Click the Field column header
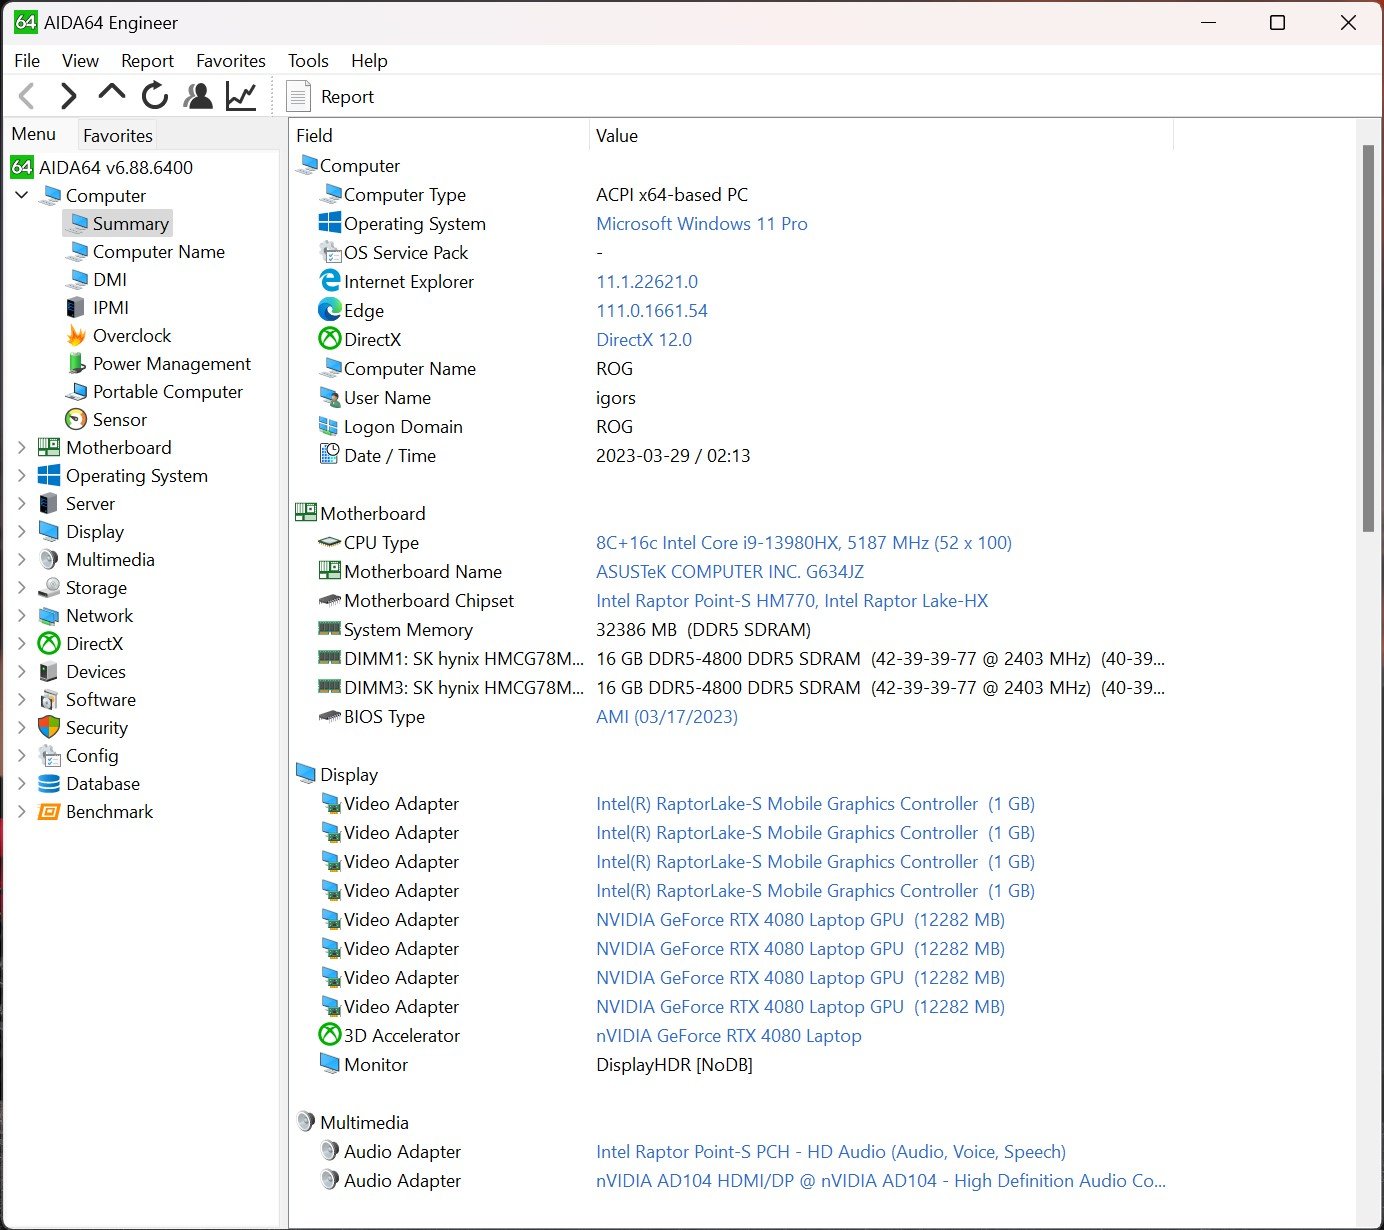This screenshot has width=1384, height=1230. [x=440, y=135]
